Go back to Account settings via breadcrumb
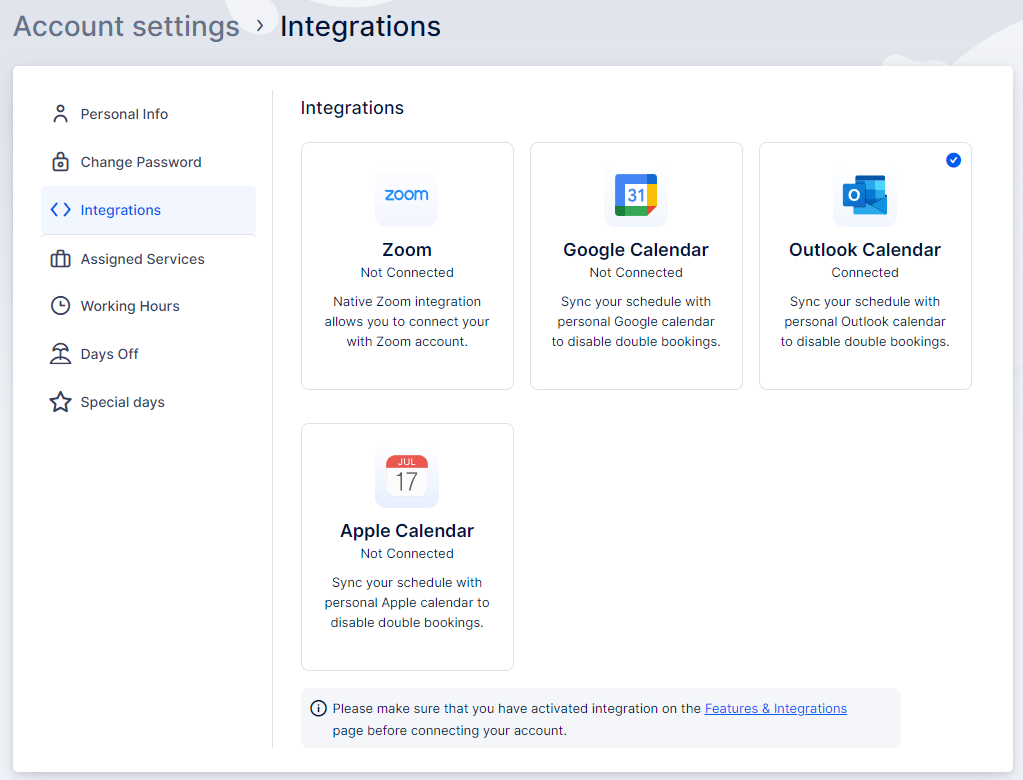Viewport: 1023px width, 780px height. pos(126,26)
